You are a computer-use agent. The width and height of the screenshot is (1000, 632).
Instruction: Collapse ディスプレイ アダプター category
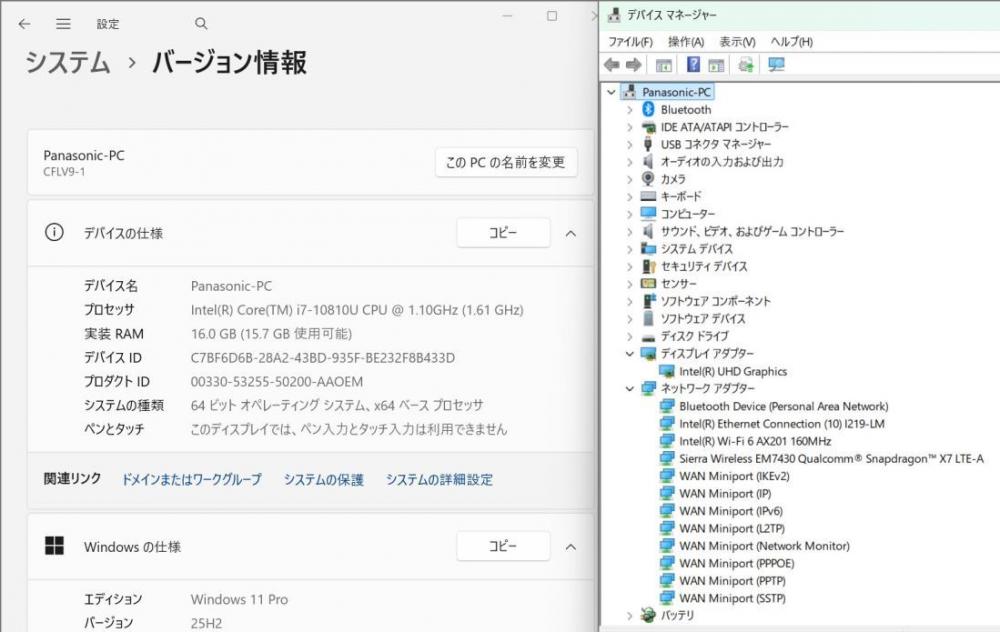coord(629,353)
